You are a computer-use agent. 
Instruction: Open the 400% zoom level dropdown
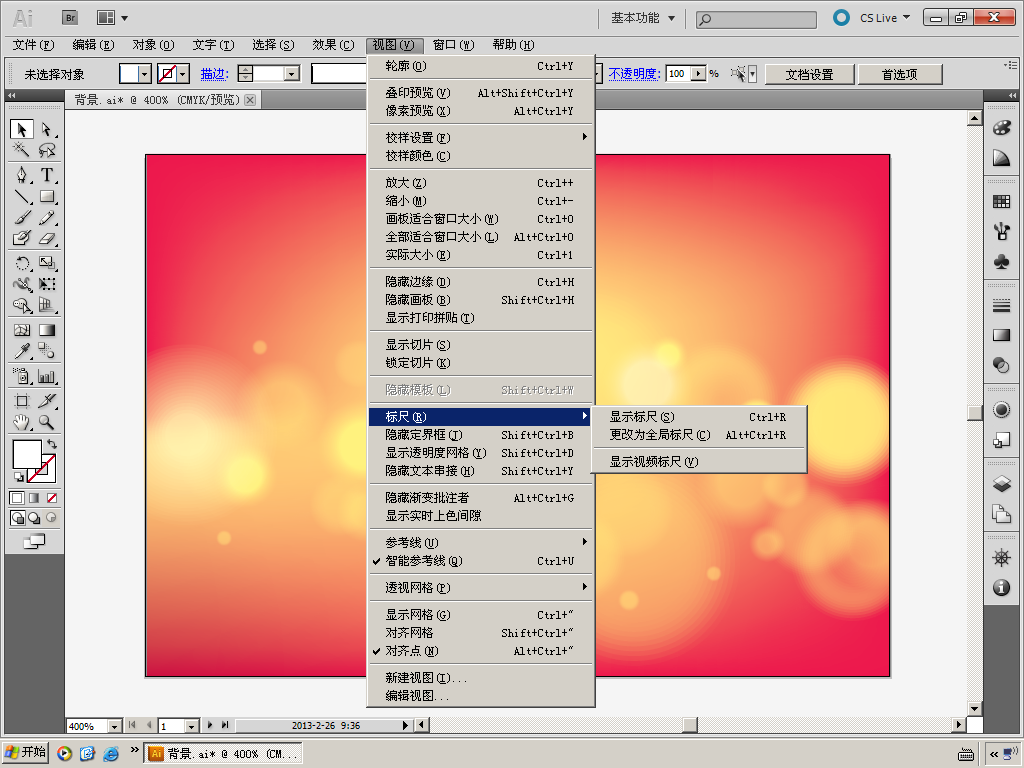[114, 726]
